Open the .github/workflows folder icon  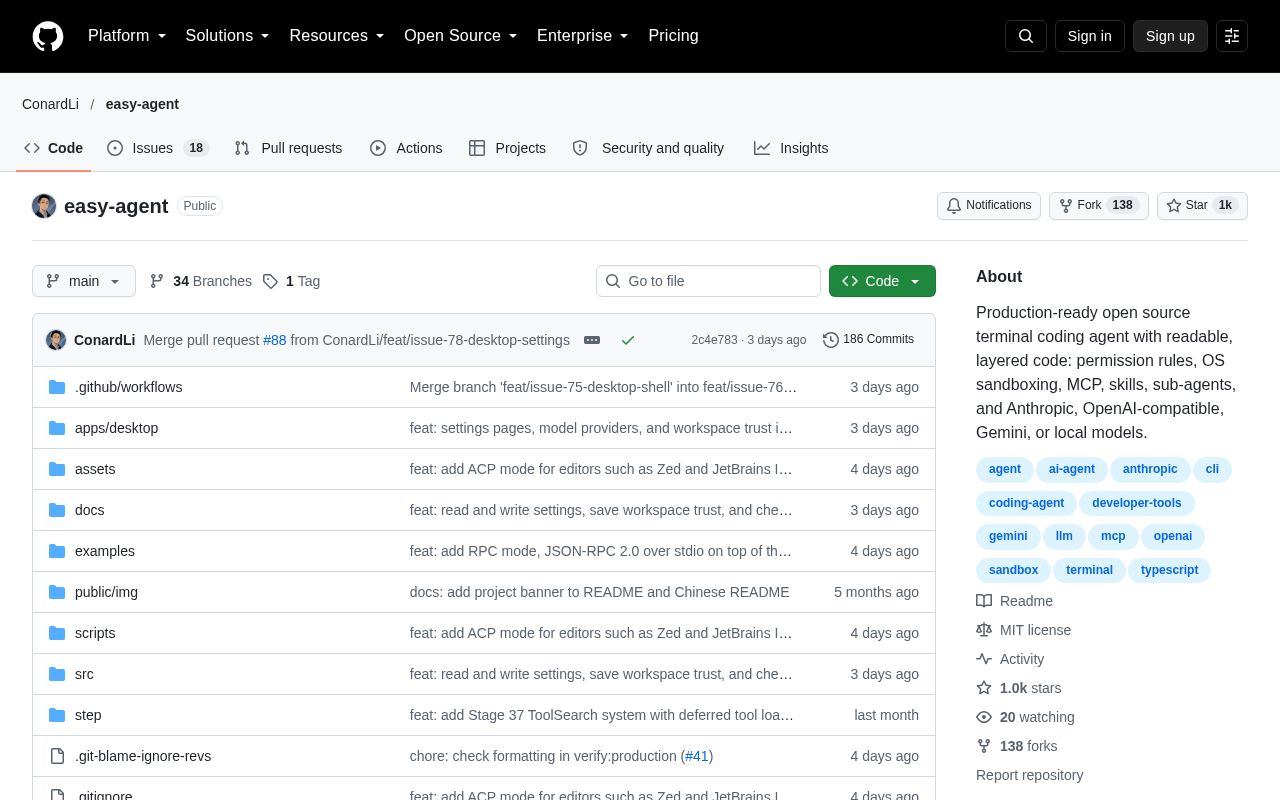[x=57, y=387]
